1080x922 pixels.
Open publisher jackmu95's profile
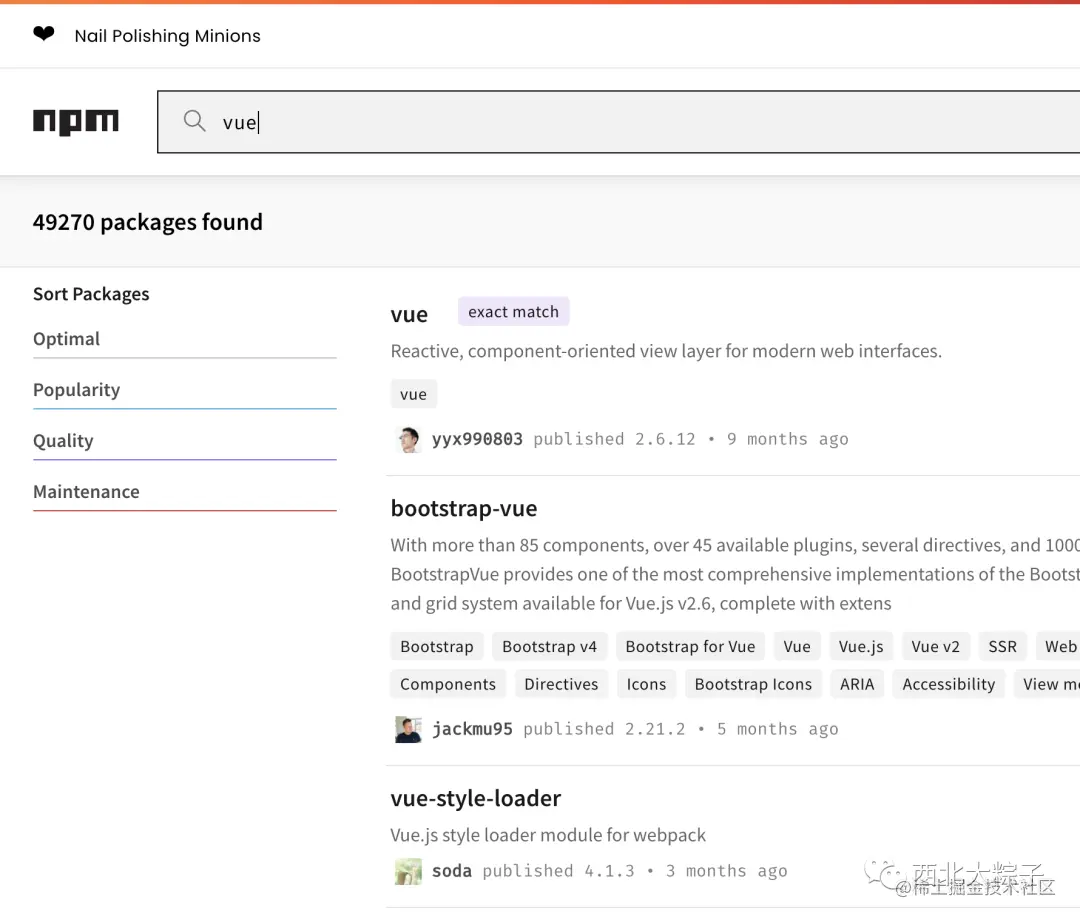472,729
